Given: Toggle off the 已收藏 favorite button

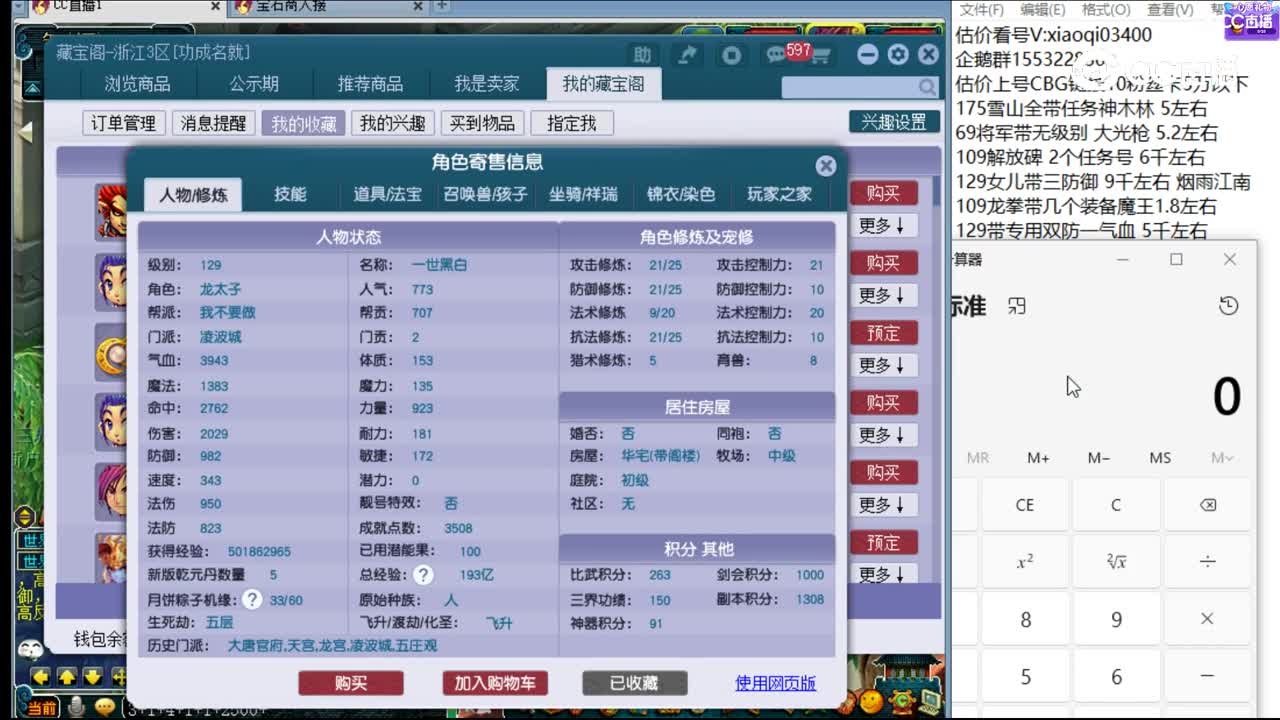Looking at the screenshot, I should pos(634,682).
